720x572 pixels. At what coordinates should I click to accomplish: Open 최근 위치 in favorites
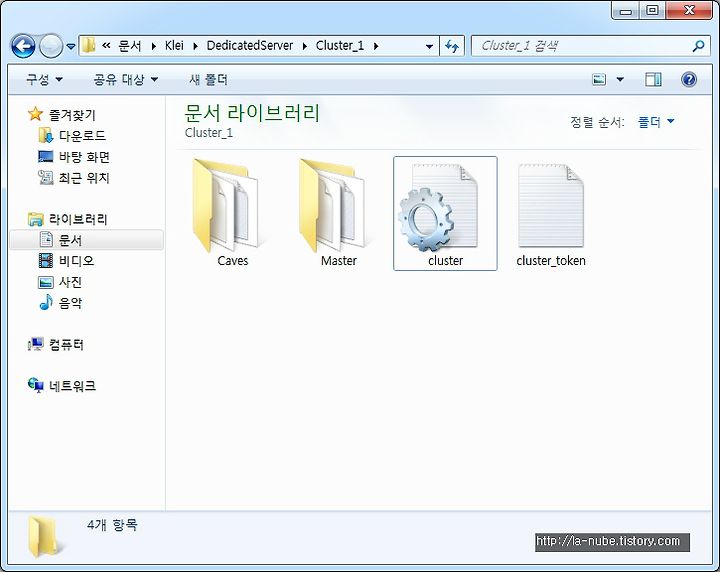coord(74,178)
